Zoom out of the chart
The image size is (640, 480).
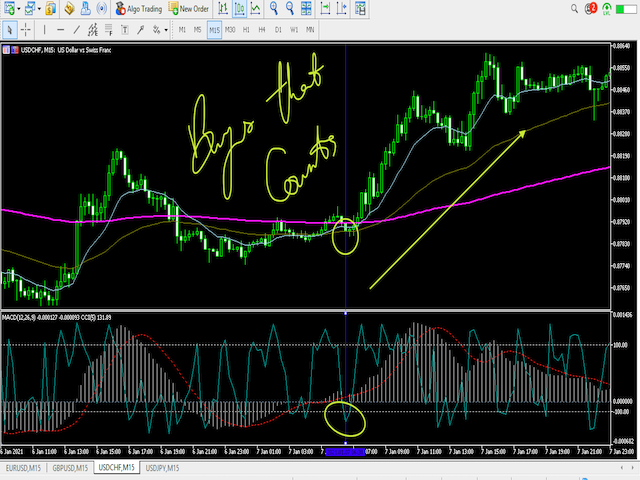[290, 8]
